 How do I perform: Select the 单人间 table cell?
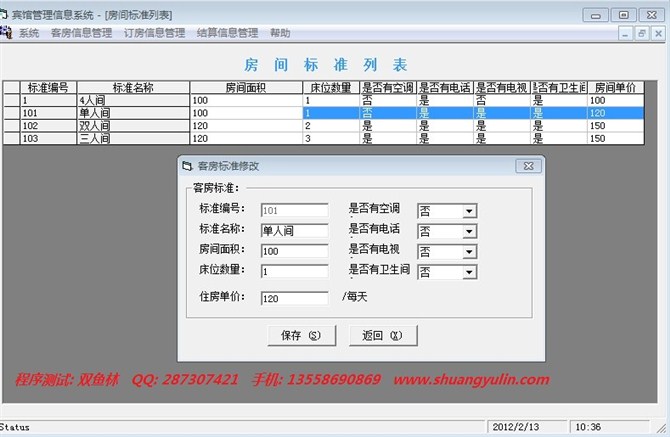pyautogui.click(x=133, y=113)
